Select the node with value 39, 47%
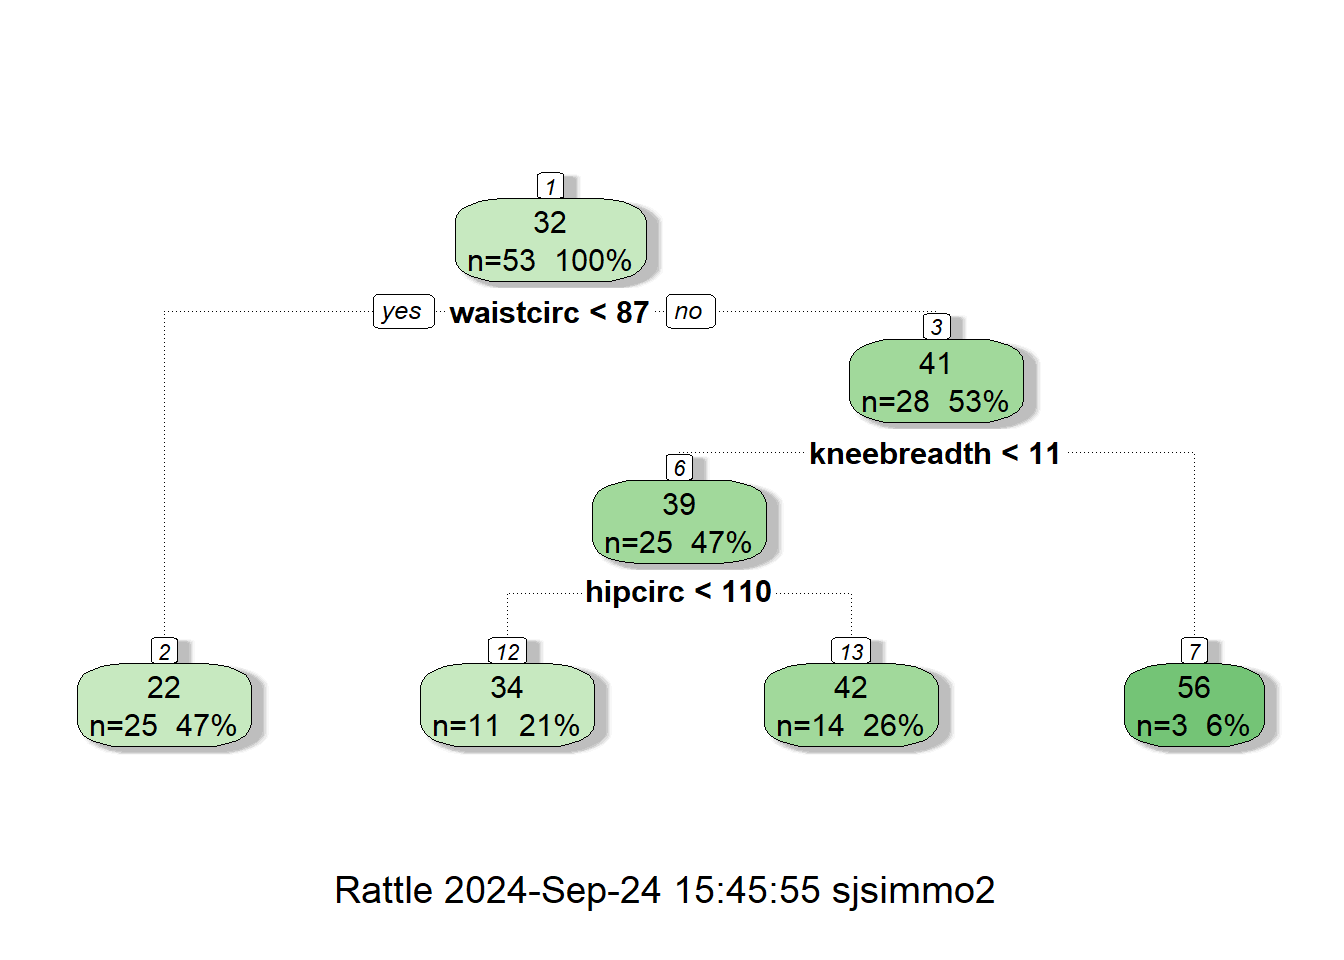1344x960 pixels. click(679, 523)
